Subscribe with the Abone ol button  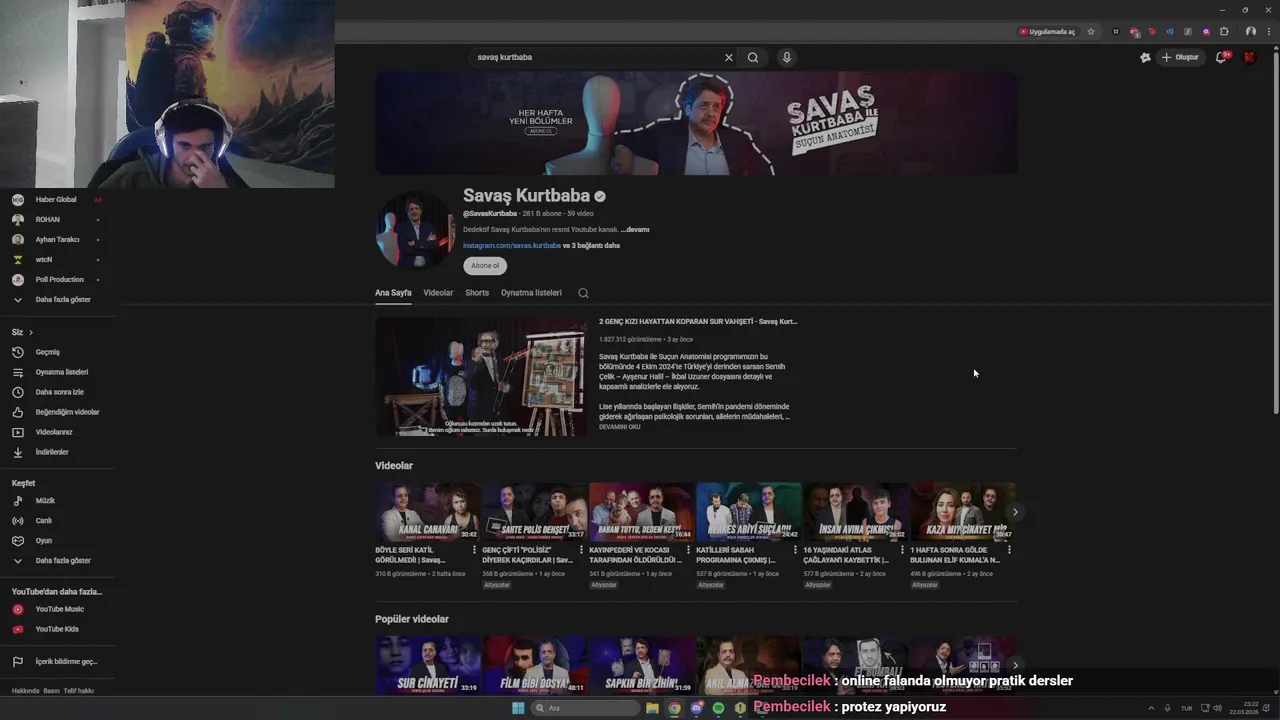(x=485, y=266)
